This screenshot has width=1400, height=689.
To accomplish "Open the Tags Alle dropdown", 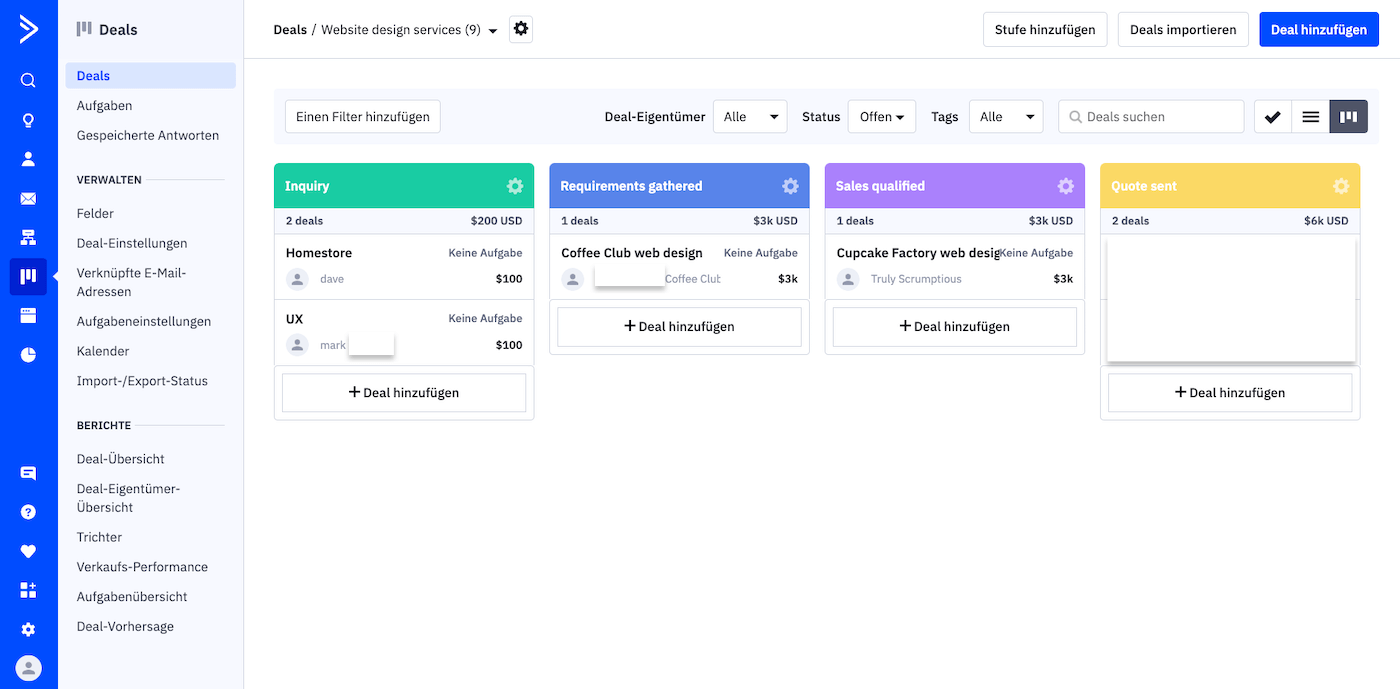I will [x=1006, y=117].
